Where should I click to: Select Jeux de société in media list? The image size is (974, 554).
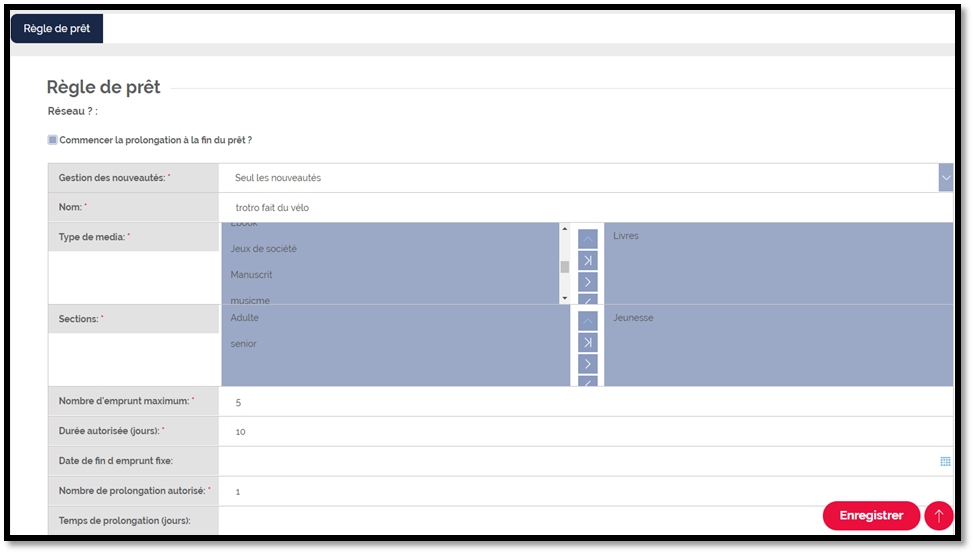(x=263, y=248)
